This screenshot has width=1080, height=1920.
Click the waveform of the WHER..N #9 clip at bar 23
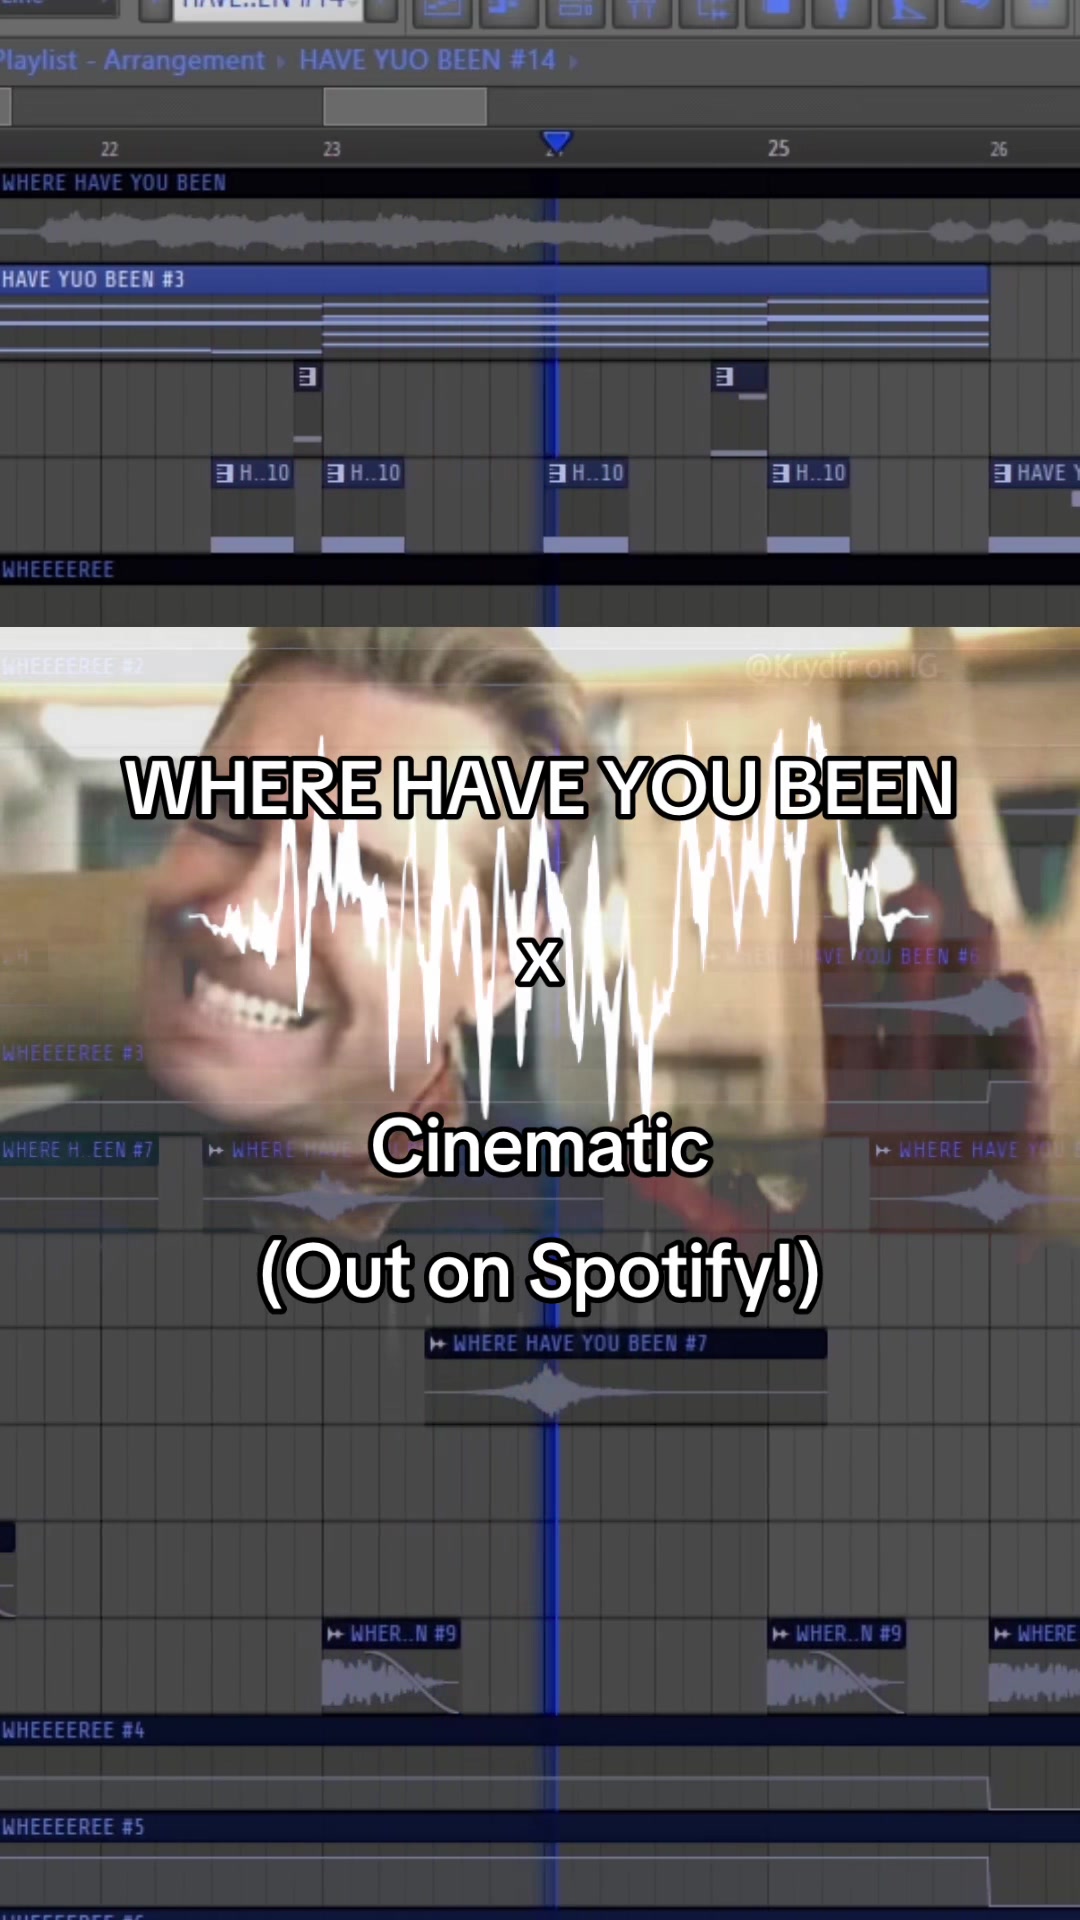(x=391, y=1681)
